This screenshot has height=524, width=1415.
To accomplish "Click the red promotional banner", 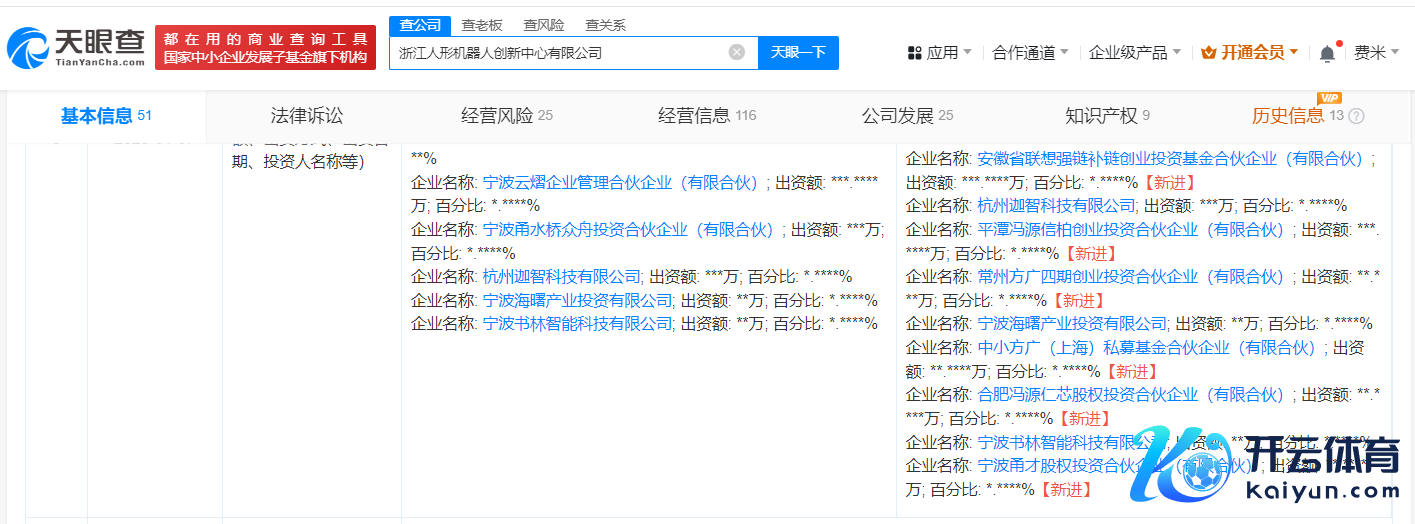I will coord(265,48).
